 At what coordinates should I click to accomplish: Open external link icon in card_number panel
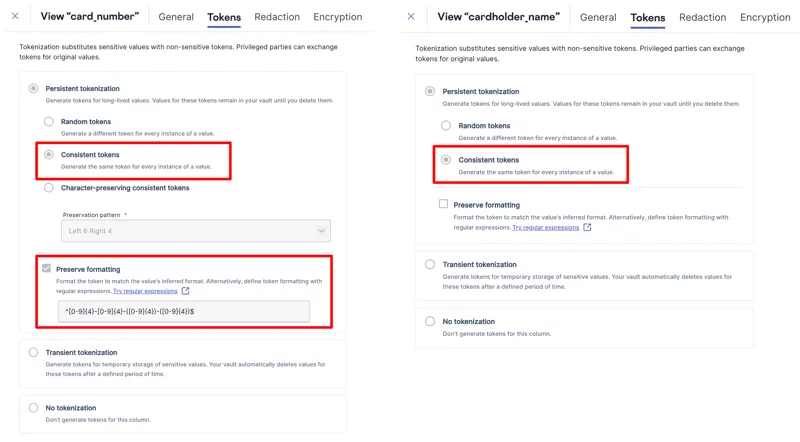(185, 291)
